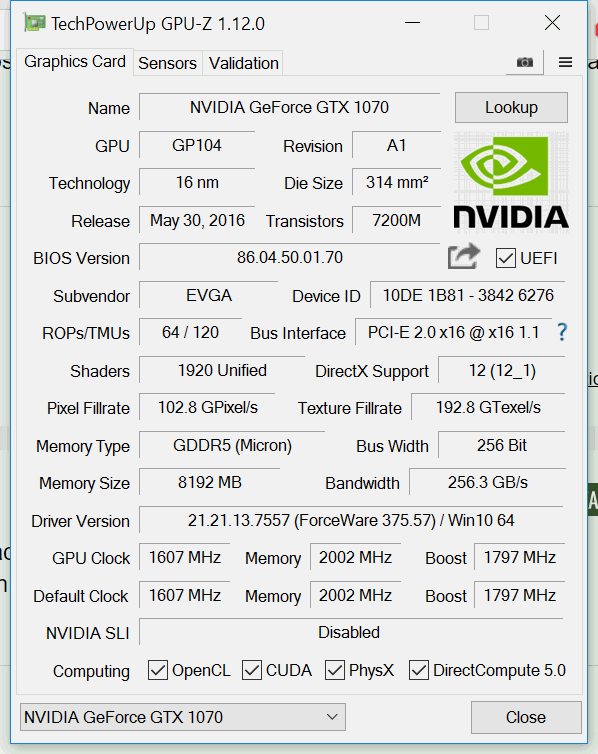This screenshot has width=598, height=754.
Task: Toggle the UEFI checkbox
Action: 506,258
